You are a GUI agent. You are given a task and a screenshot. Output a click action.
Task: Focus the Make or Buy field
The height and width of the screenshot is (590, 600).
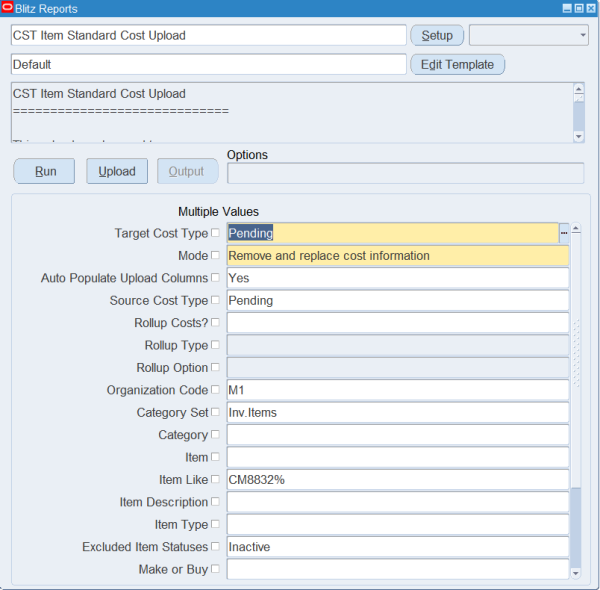[x=398, y=569]
